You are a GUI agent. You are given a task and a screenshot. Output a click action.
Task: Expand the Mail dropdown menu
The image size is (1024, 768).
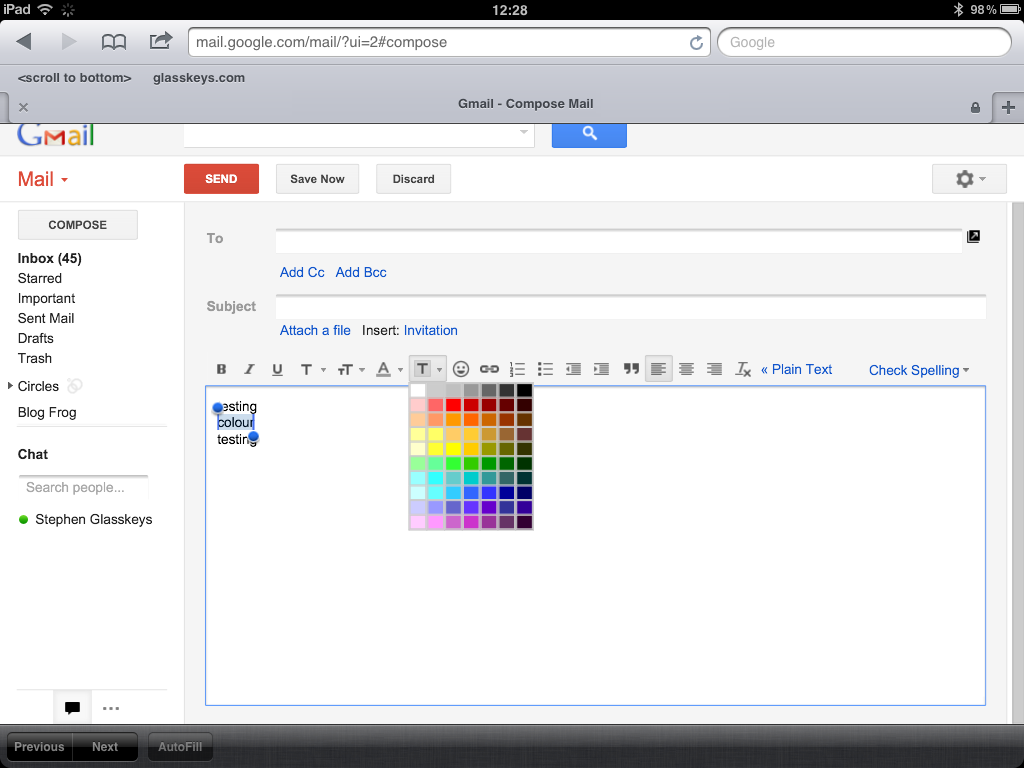pyautogui.click(x=43, y=179)
